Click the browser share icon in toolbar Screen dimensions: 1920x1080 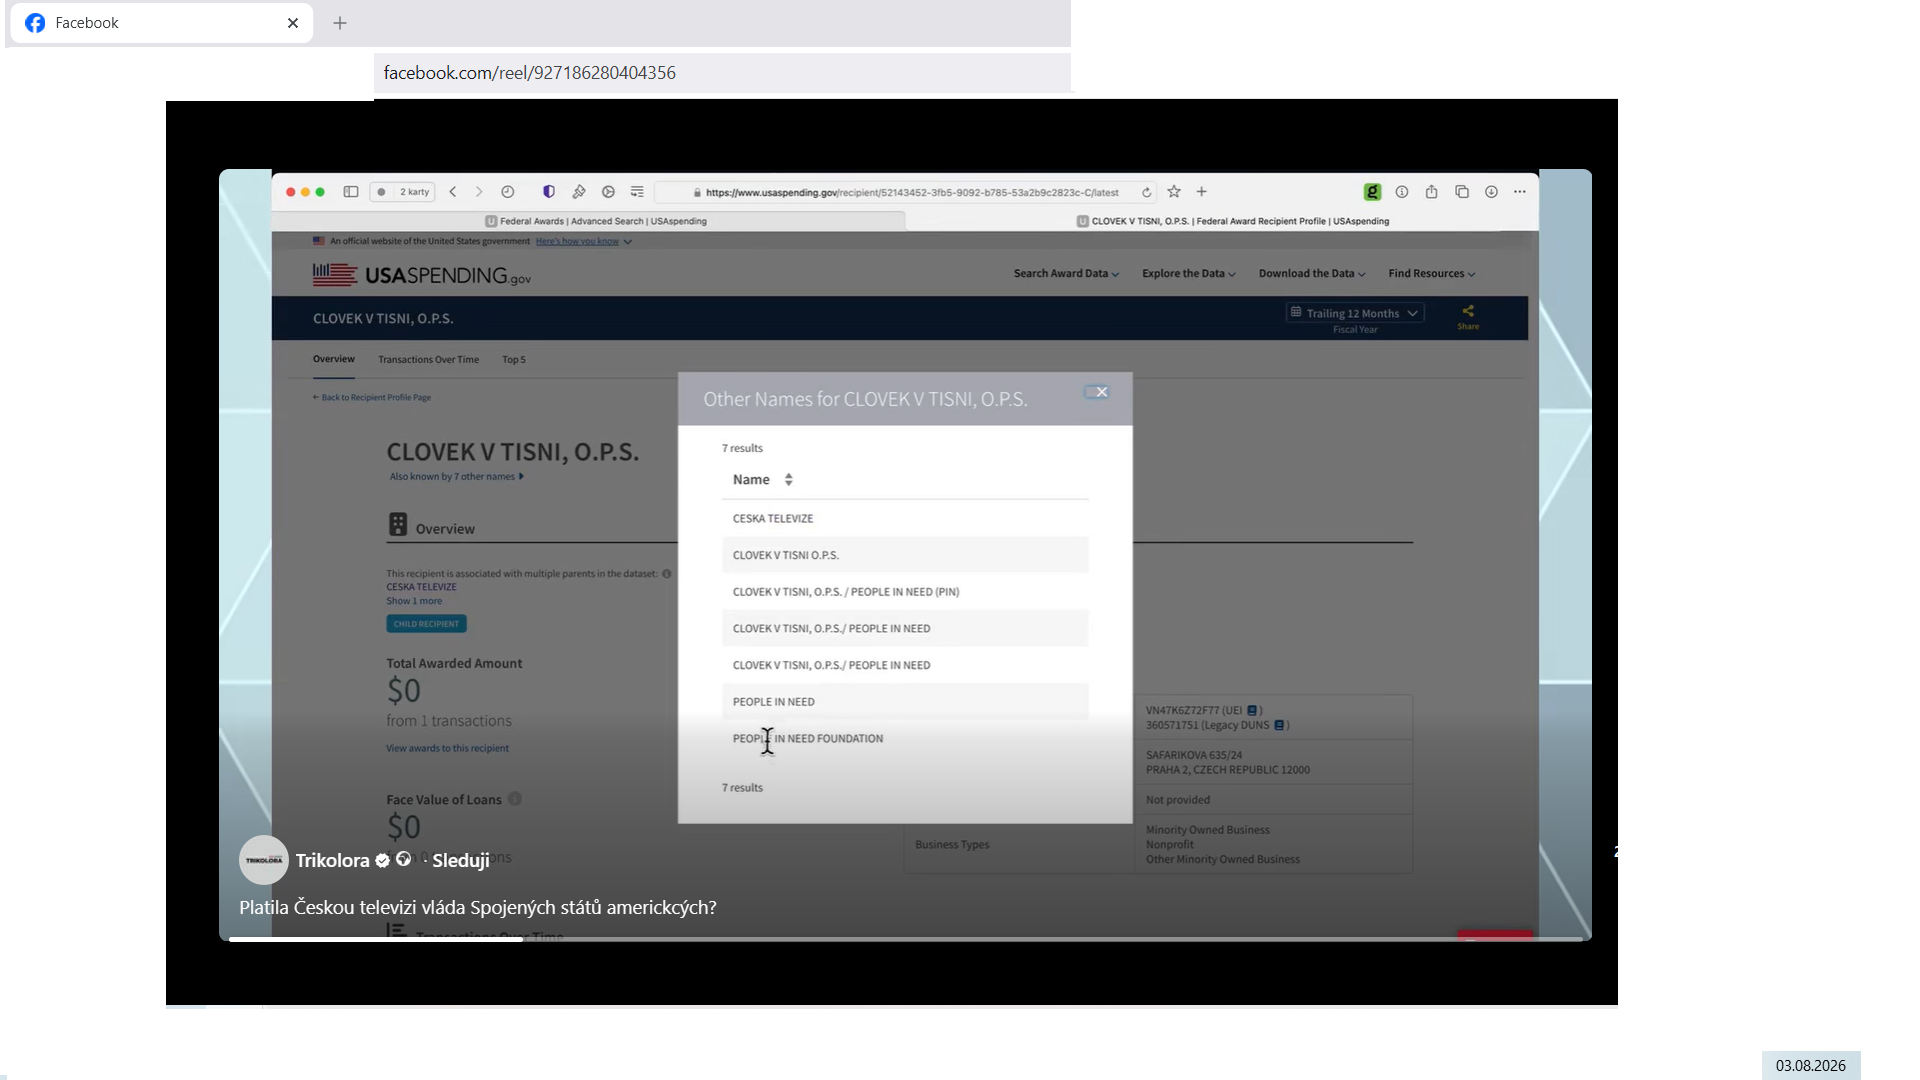tap(1432, 192)
